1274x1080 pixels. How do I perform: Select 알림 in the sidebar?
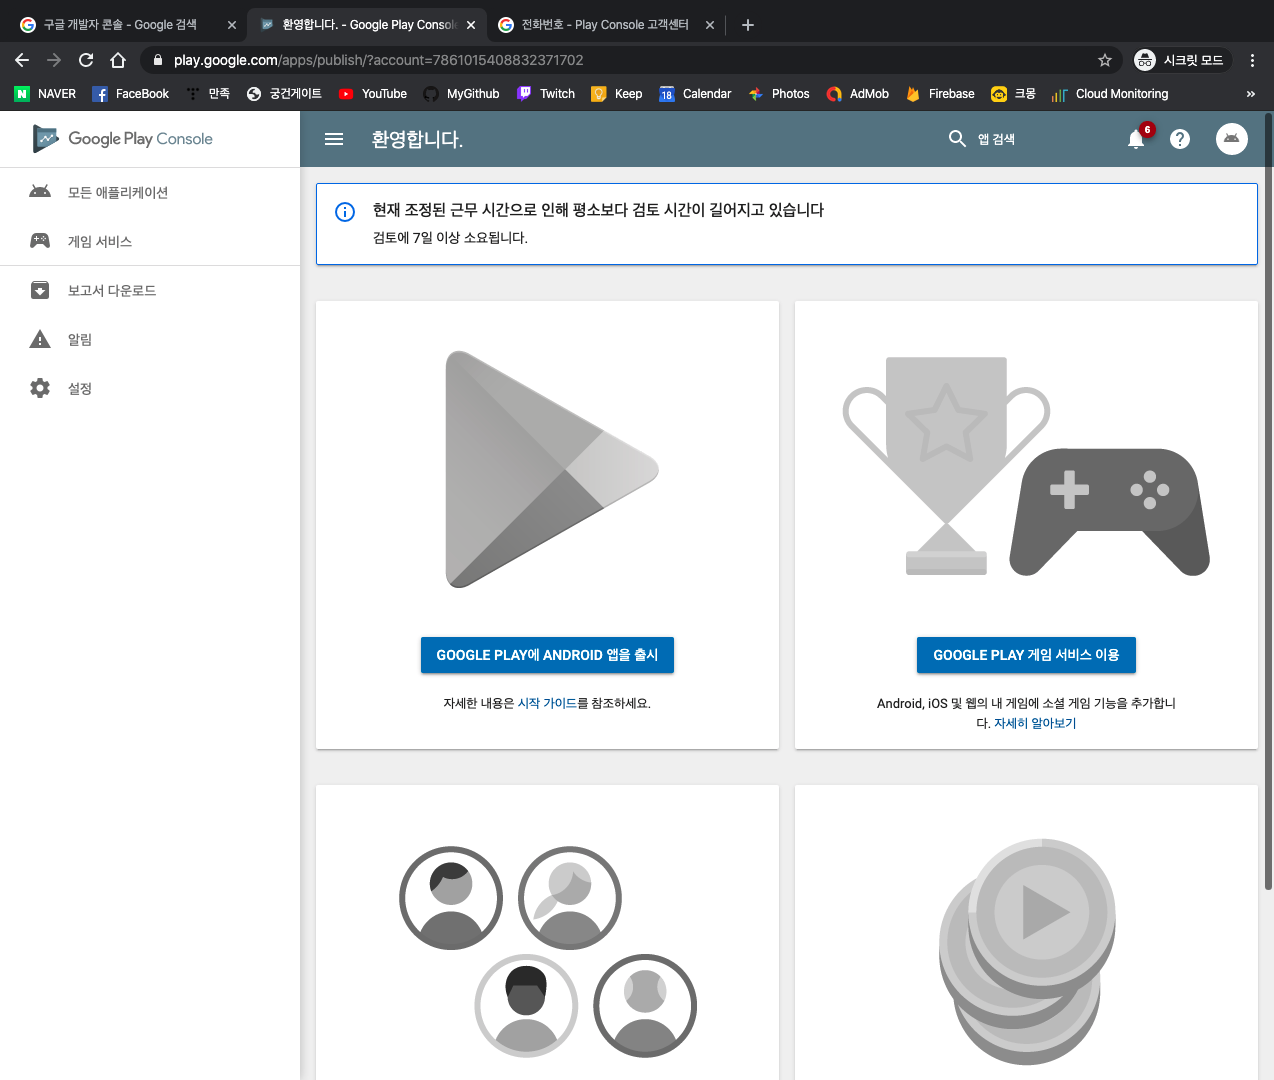[150, 339]
